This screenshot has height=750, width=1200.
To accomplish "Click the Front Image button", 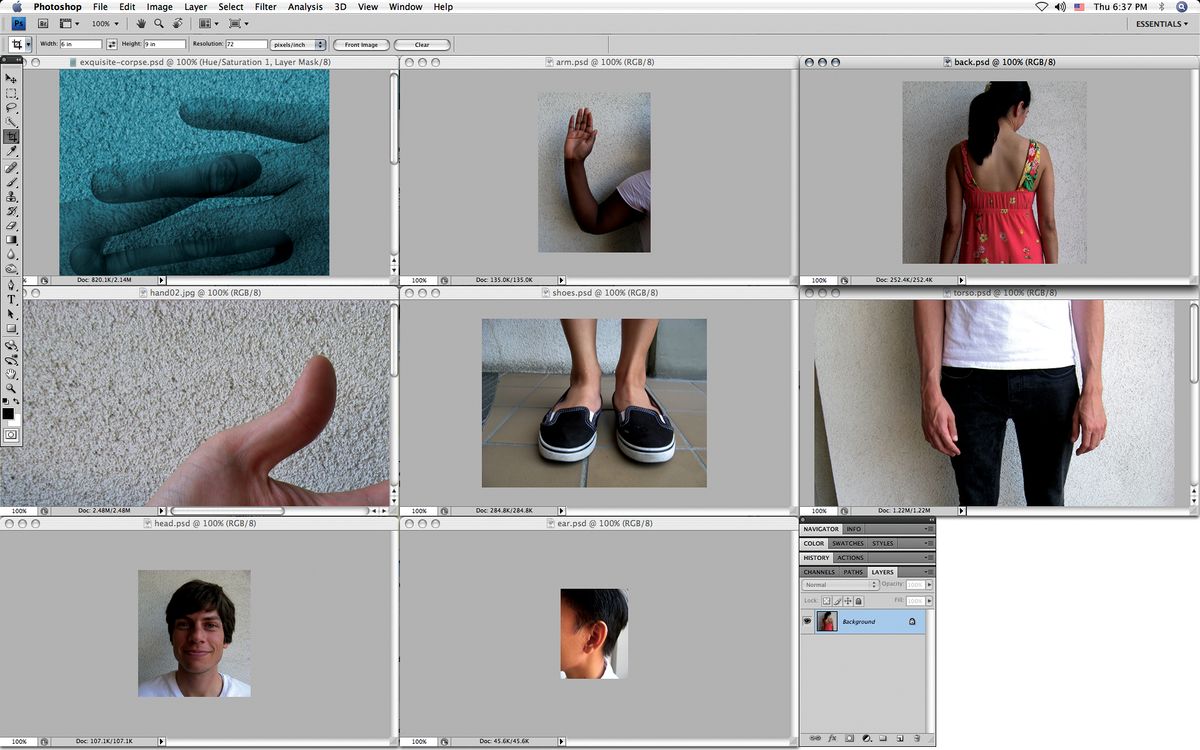I will 361,44.
